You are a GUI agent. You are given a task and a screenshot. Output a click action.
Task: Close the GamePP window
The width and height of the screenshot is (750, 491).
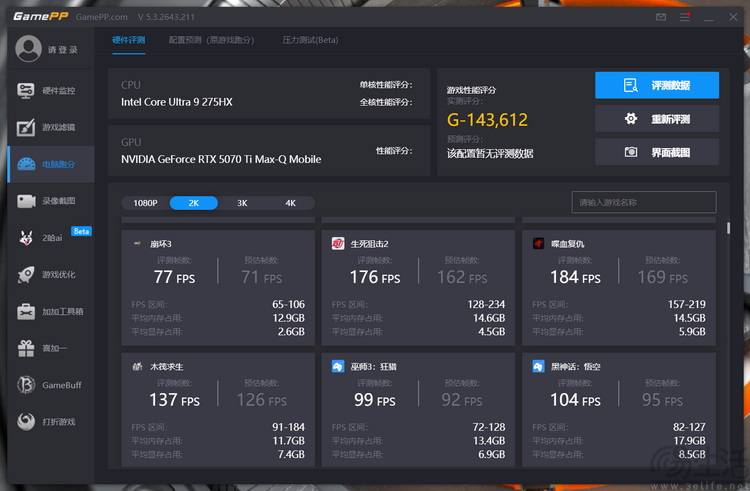point(733,17)
